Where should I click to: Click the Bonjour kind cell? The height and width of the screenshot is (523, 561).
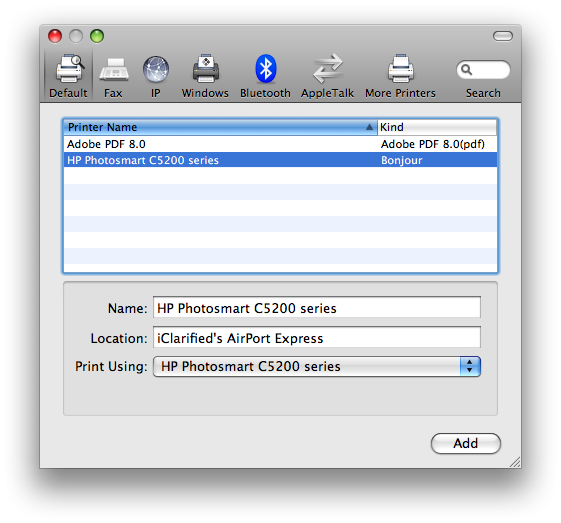click(x=402, y=160)
